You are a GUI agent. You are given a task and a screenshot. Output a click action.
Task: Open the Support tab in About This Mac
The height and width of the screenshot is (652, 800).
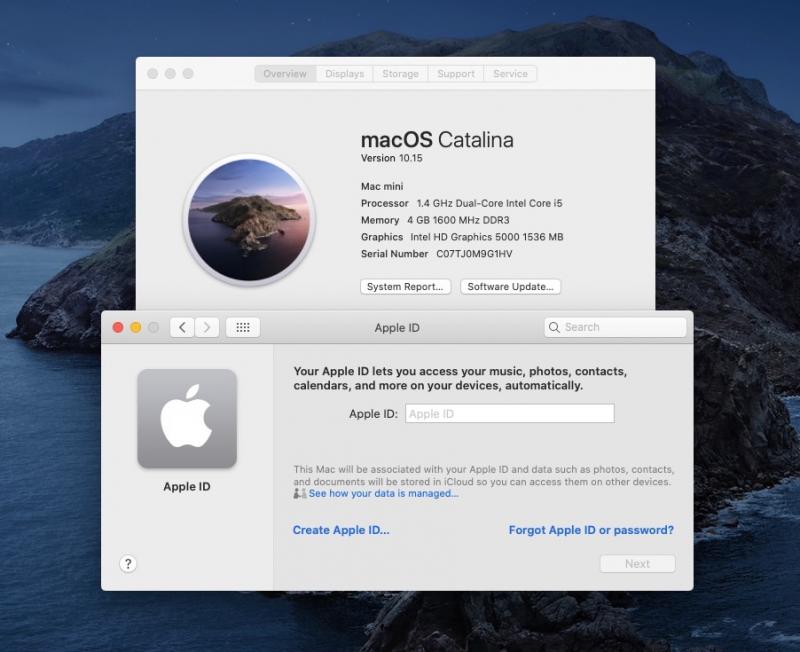click(456, 74)
